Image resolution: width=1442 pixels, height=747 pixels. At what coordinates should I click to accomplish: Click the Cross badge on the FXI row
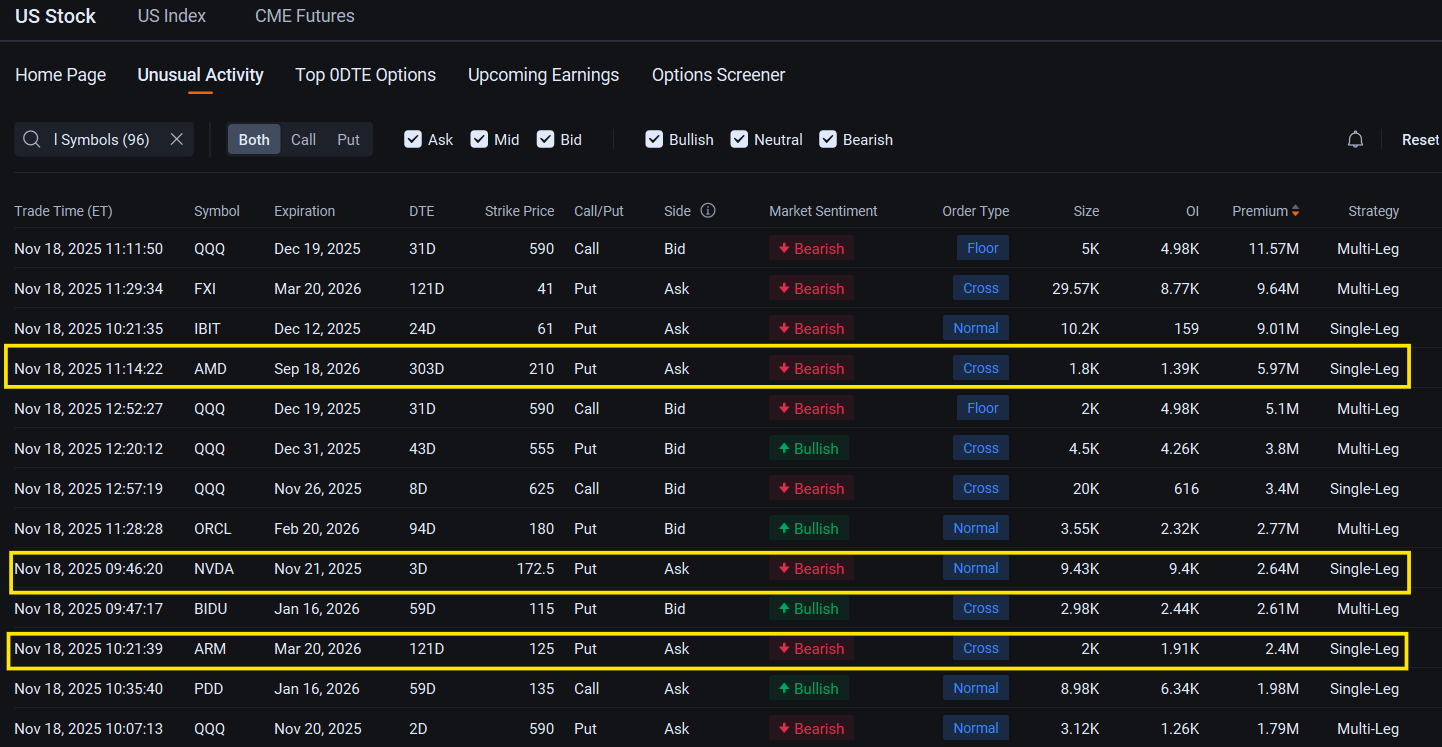(x=980, y=287)
